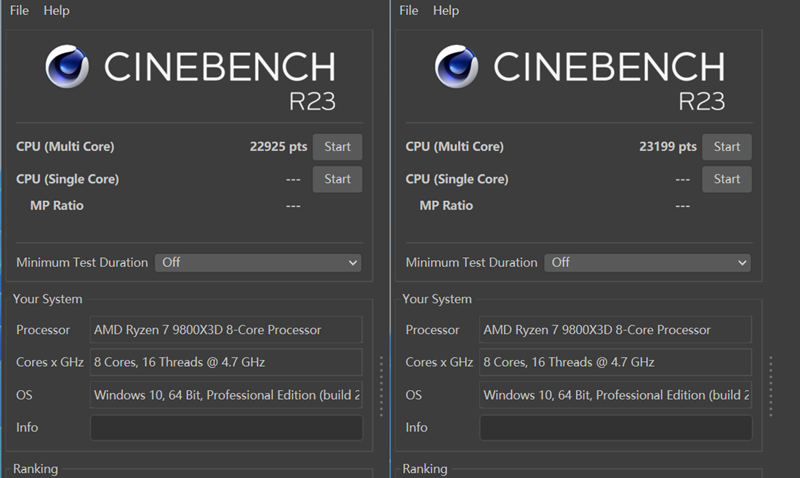The height and width of the screenshot is (478, 800).
Task: Start Single Core test in 23199 pts window
Action: pos(727,179)
